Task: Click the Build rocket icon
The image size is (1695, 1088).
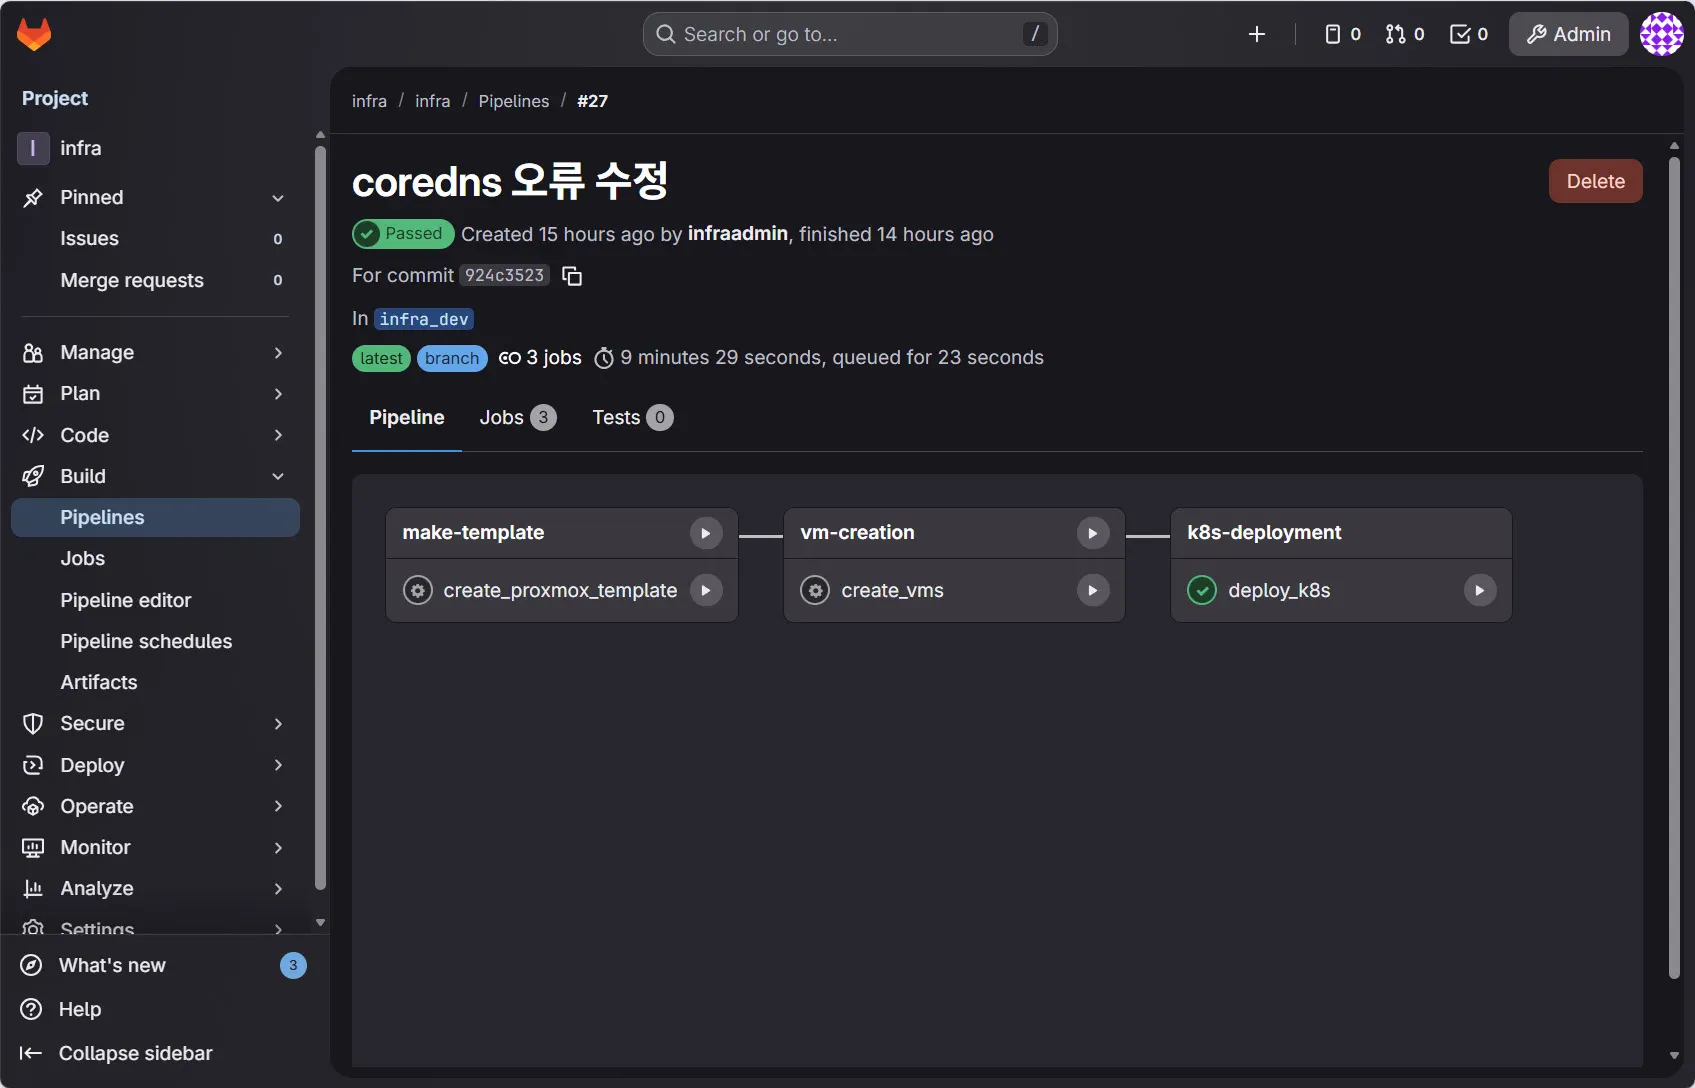Action: coord(33,476)
